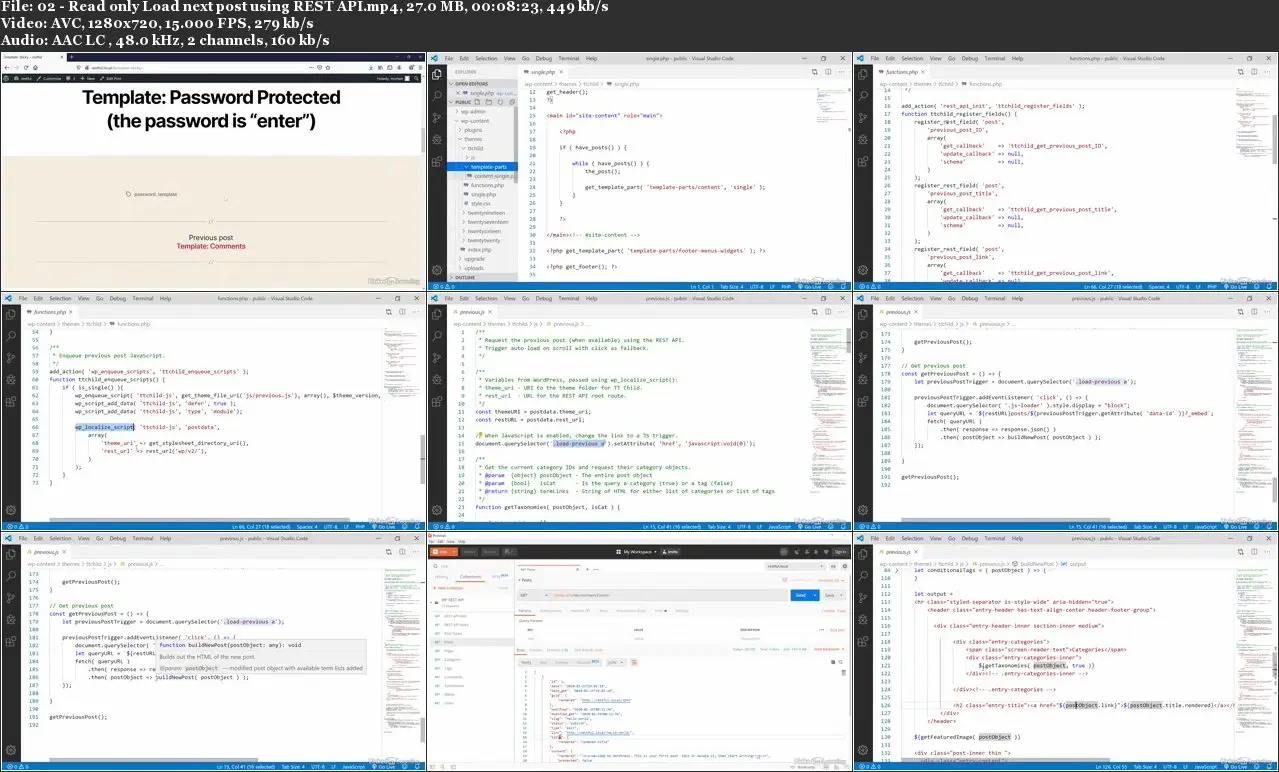This screenshot has height=772, width=1279.
Task: Open Search view in single.php VS Code window
Action: 436,96
